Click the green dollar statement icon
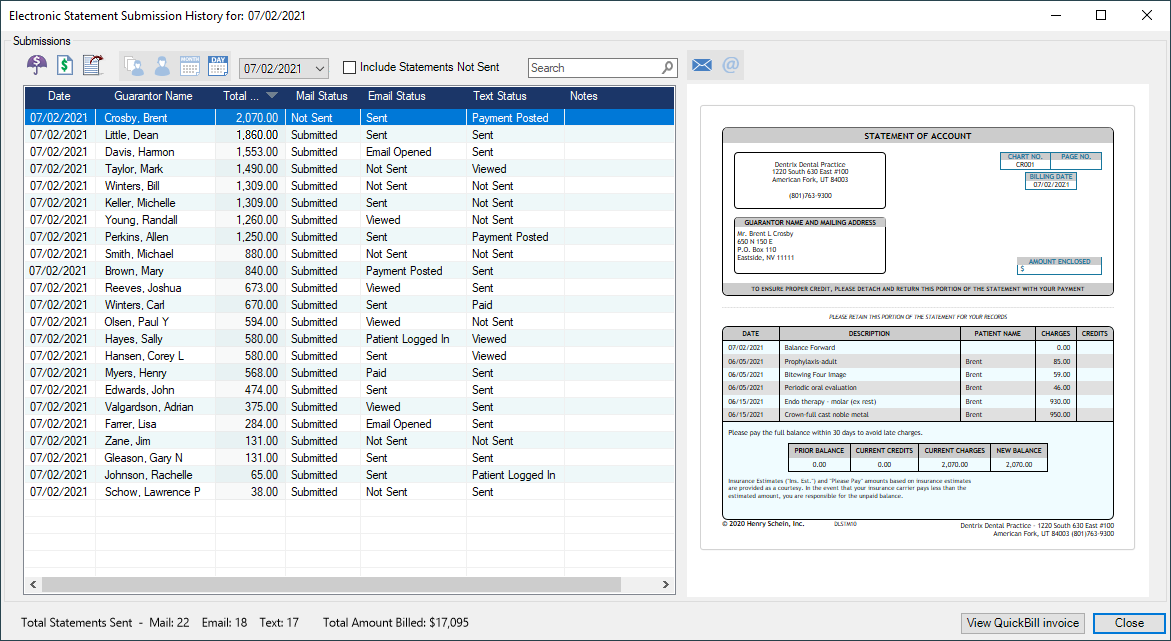 point(65,67)
